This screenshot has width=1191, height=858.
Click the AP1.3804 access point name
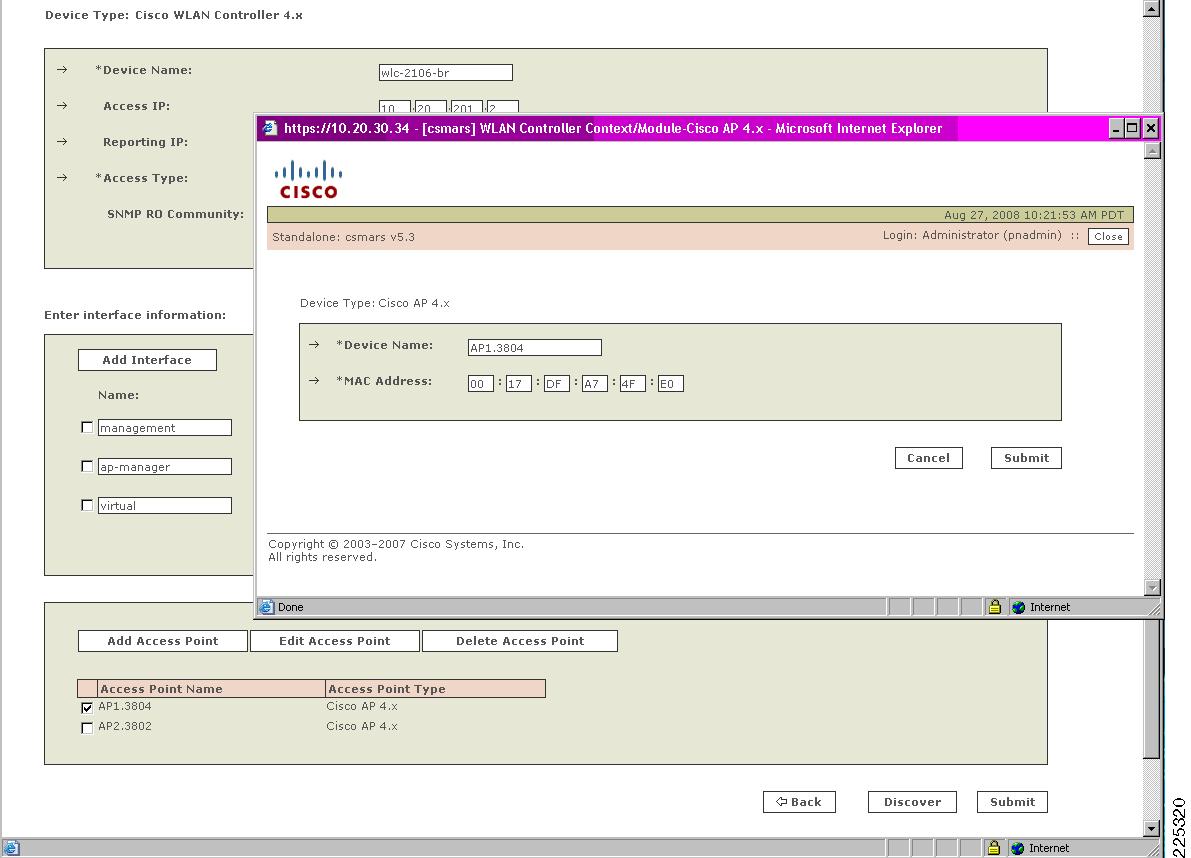pyautogui.click(x=125, y=706)
